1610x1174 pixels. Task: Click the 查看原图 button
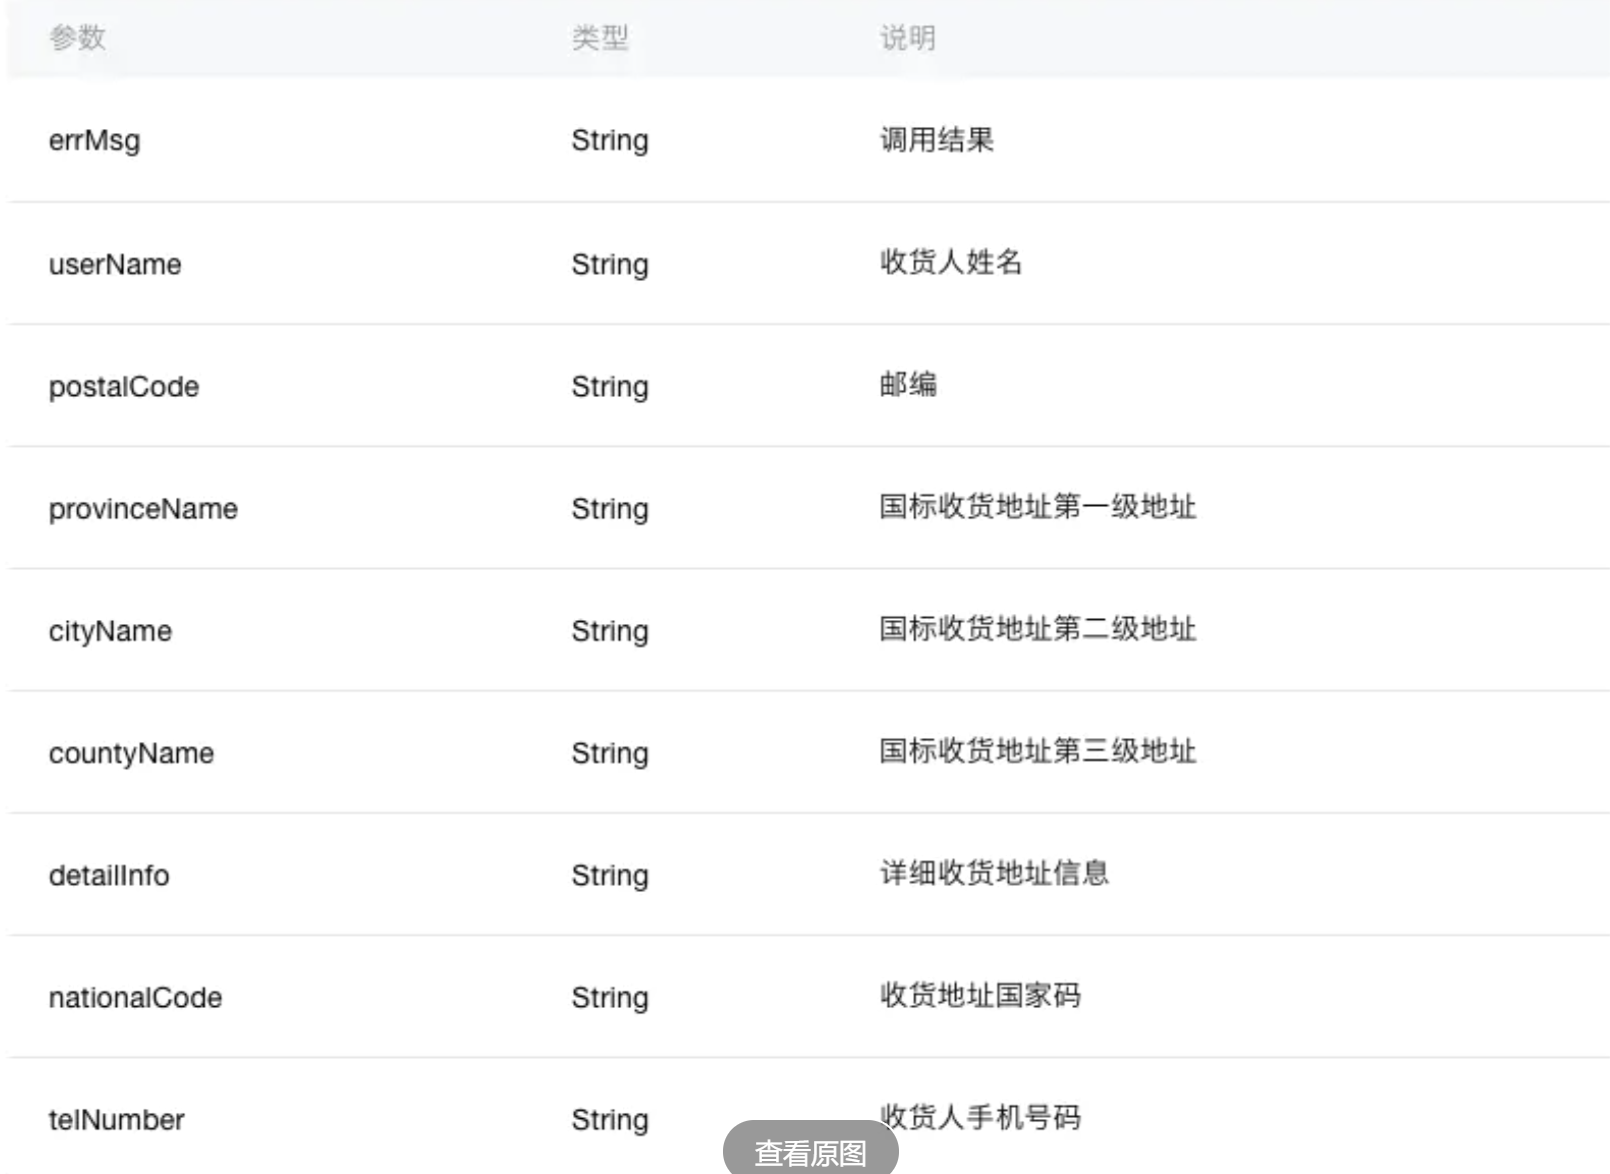point(810,1151)
